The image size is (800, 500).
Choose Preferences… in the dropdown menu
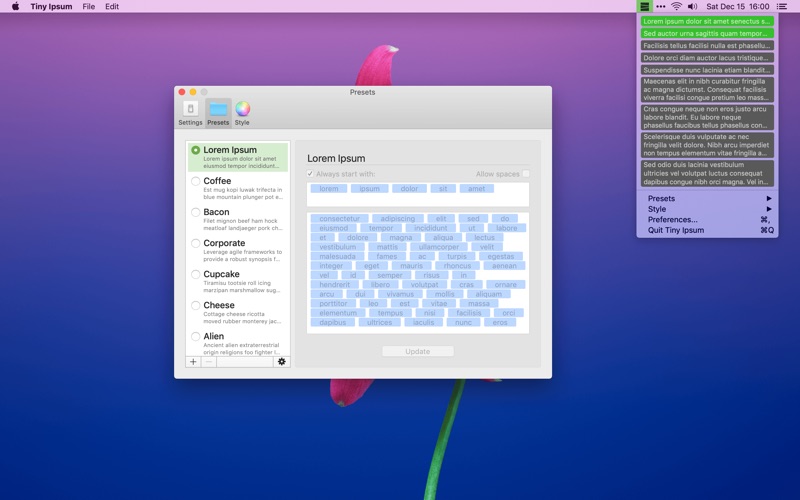coord(707,220)
